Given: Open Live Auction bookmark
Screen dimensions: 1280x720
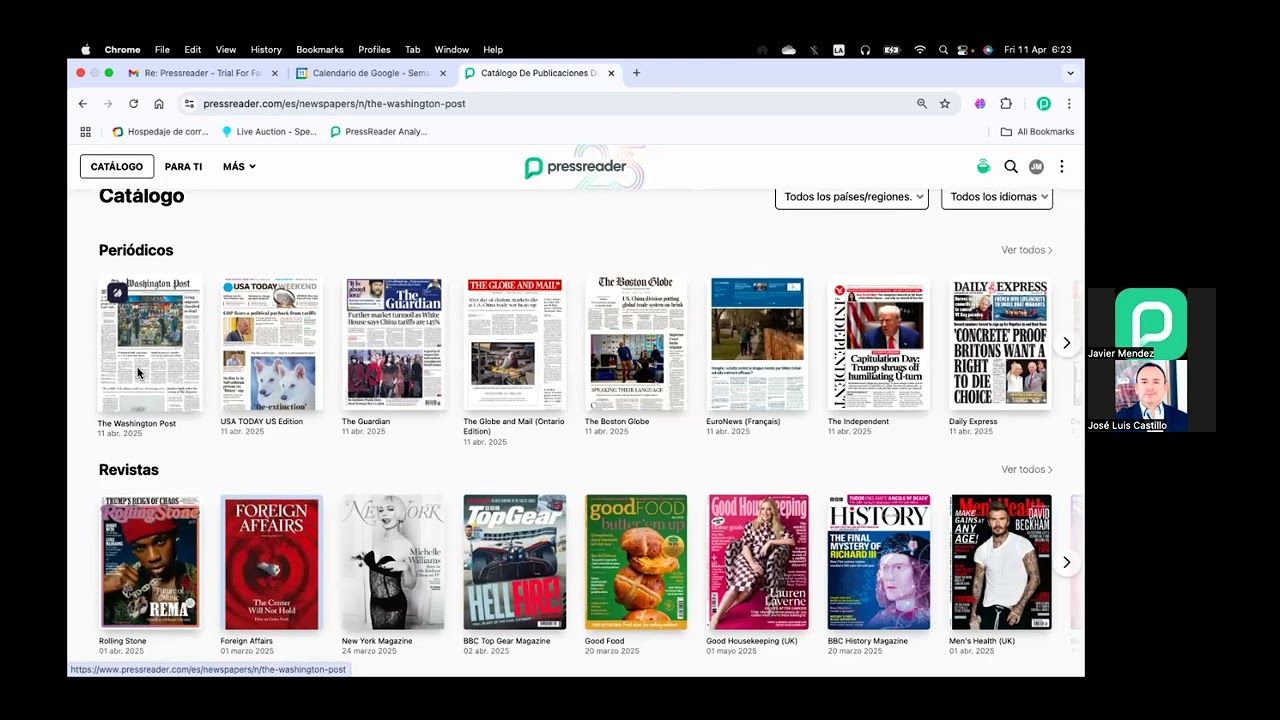Looking at the screenshot, I should point(269,132).
